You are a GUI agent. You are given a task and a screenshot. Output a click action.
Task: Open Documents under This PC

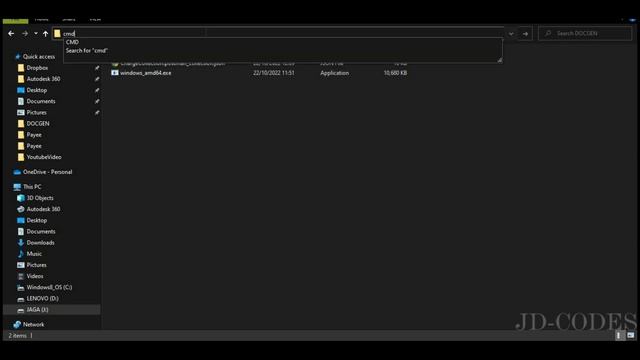click(x=41, y=231)
